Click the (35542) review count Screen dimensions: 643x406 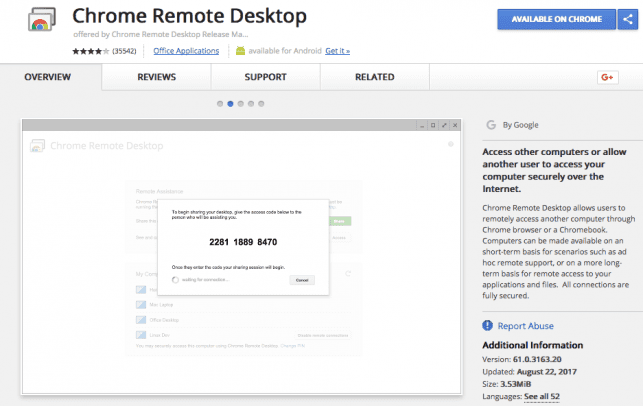124,51
